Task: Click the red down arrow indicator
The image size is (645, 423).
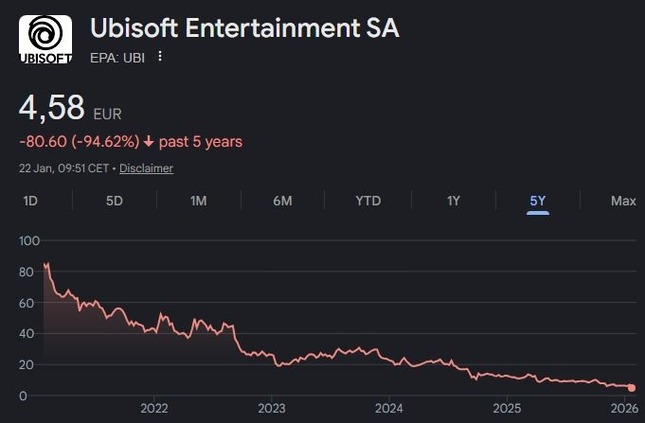Action: pyautogui.click(x=149, y=142)
